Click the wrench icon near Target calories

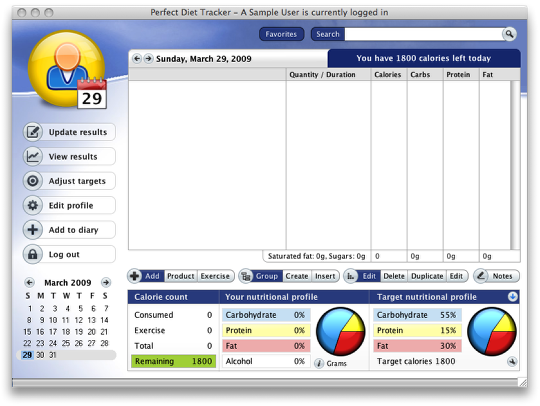(512, 361)
